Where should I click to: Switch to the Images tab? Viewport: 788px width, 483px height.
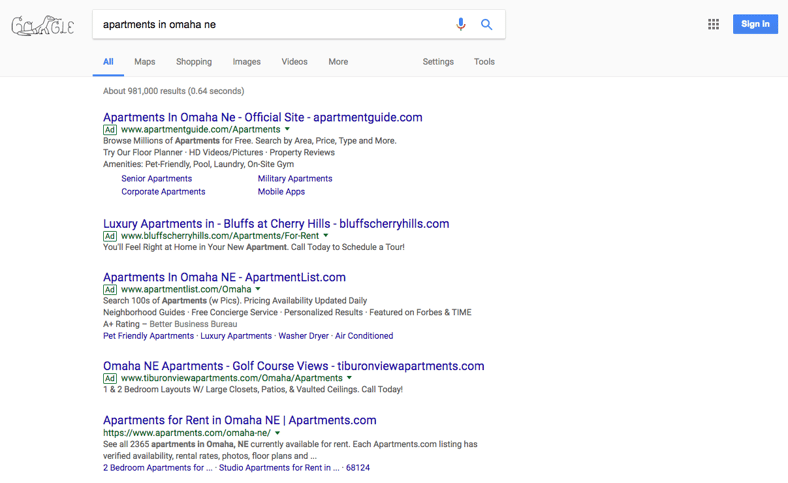[x=246, y=62]
